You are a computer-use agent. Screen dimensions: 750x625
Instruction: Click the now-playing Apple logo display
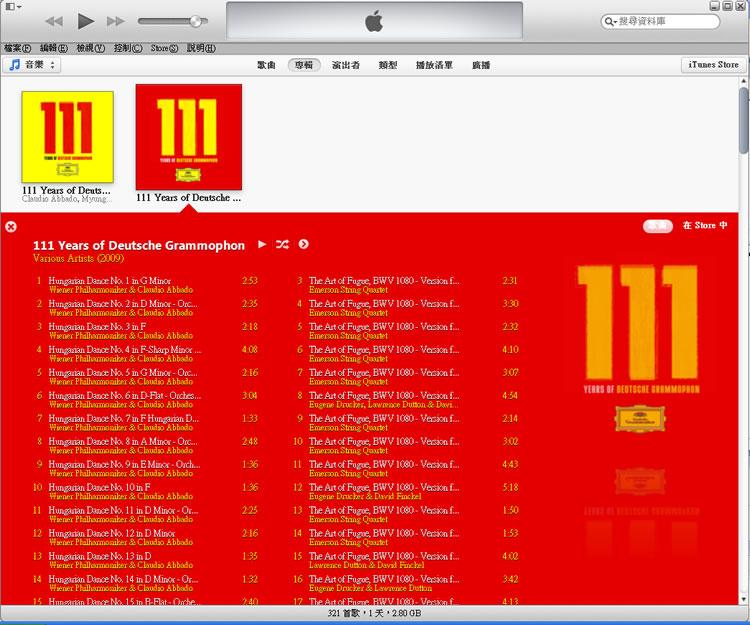coord(374,21)
